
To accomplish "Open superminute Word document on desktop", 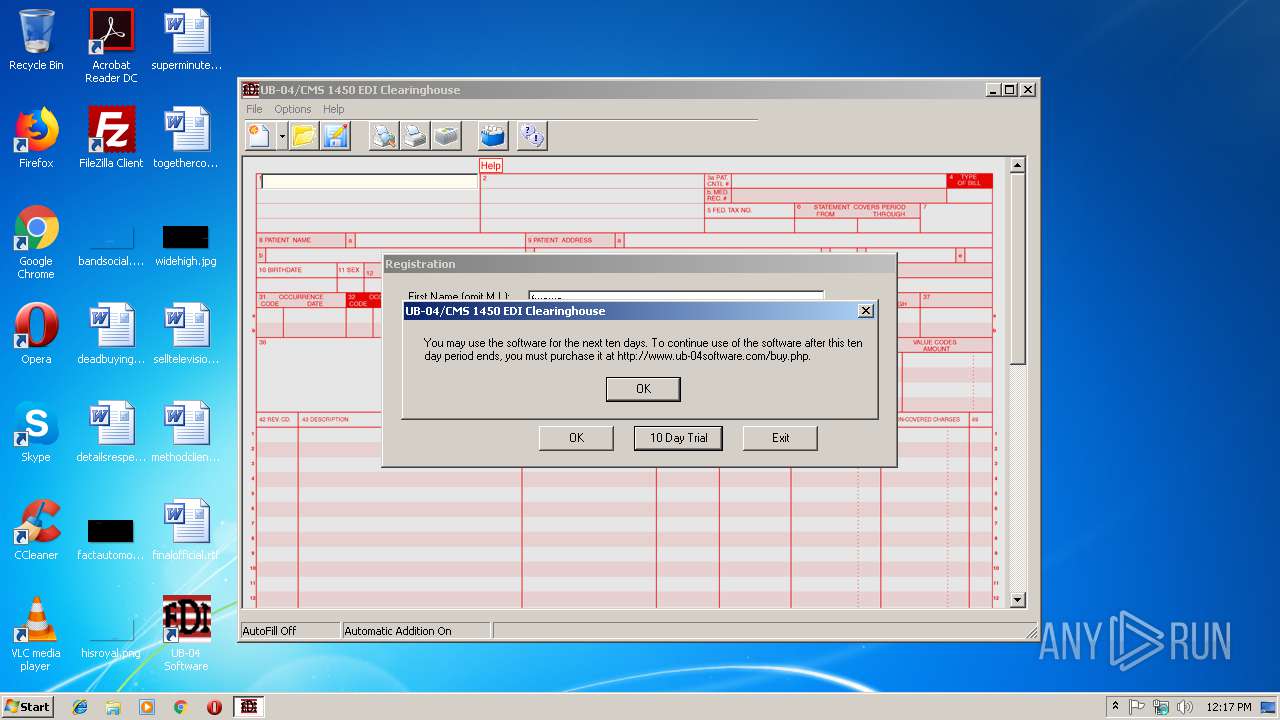I will click(186, 40).
